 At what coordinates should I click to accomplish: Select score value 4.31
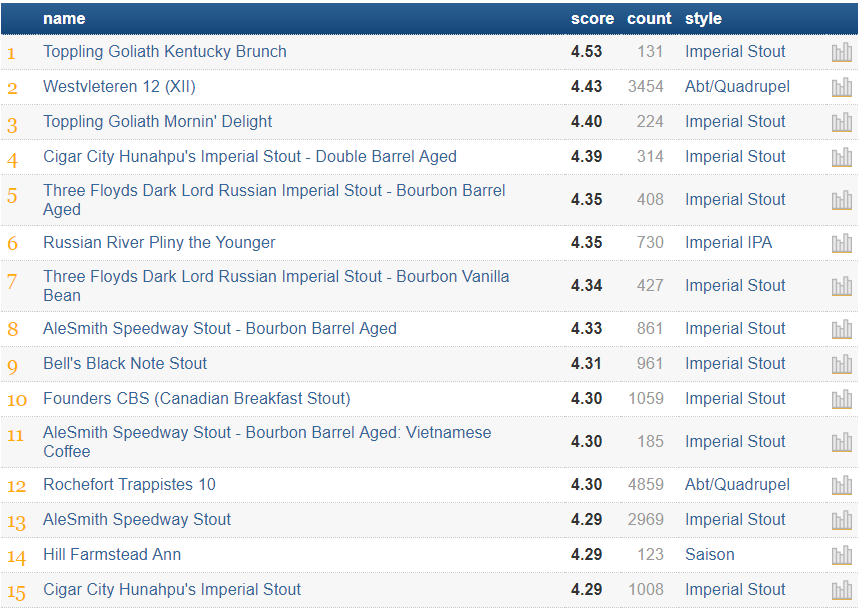587,364
